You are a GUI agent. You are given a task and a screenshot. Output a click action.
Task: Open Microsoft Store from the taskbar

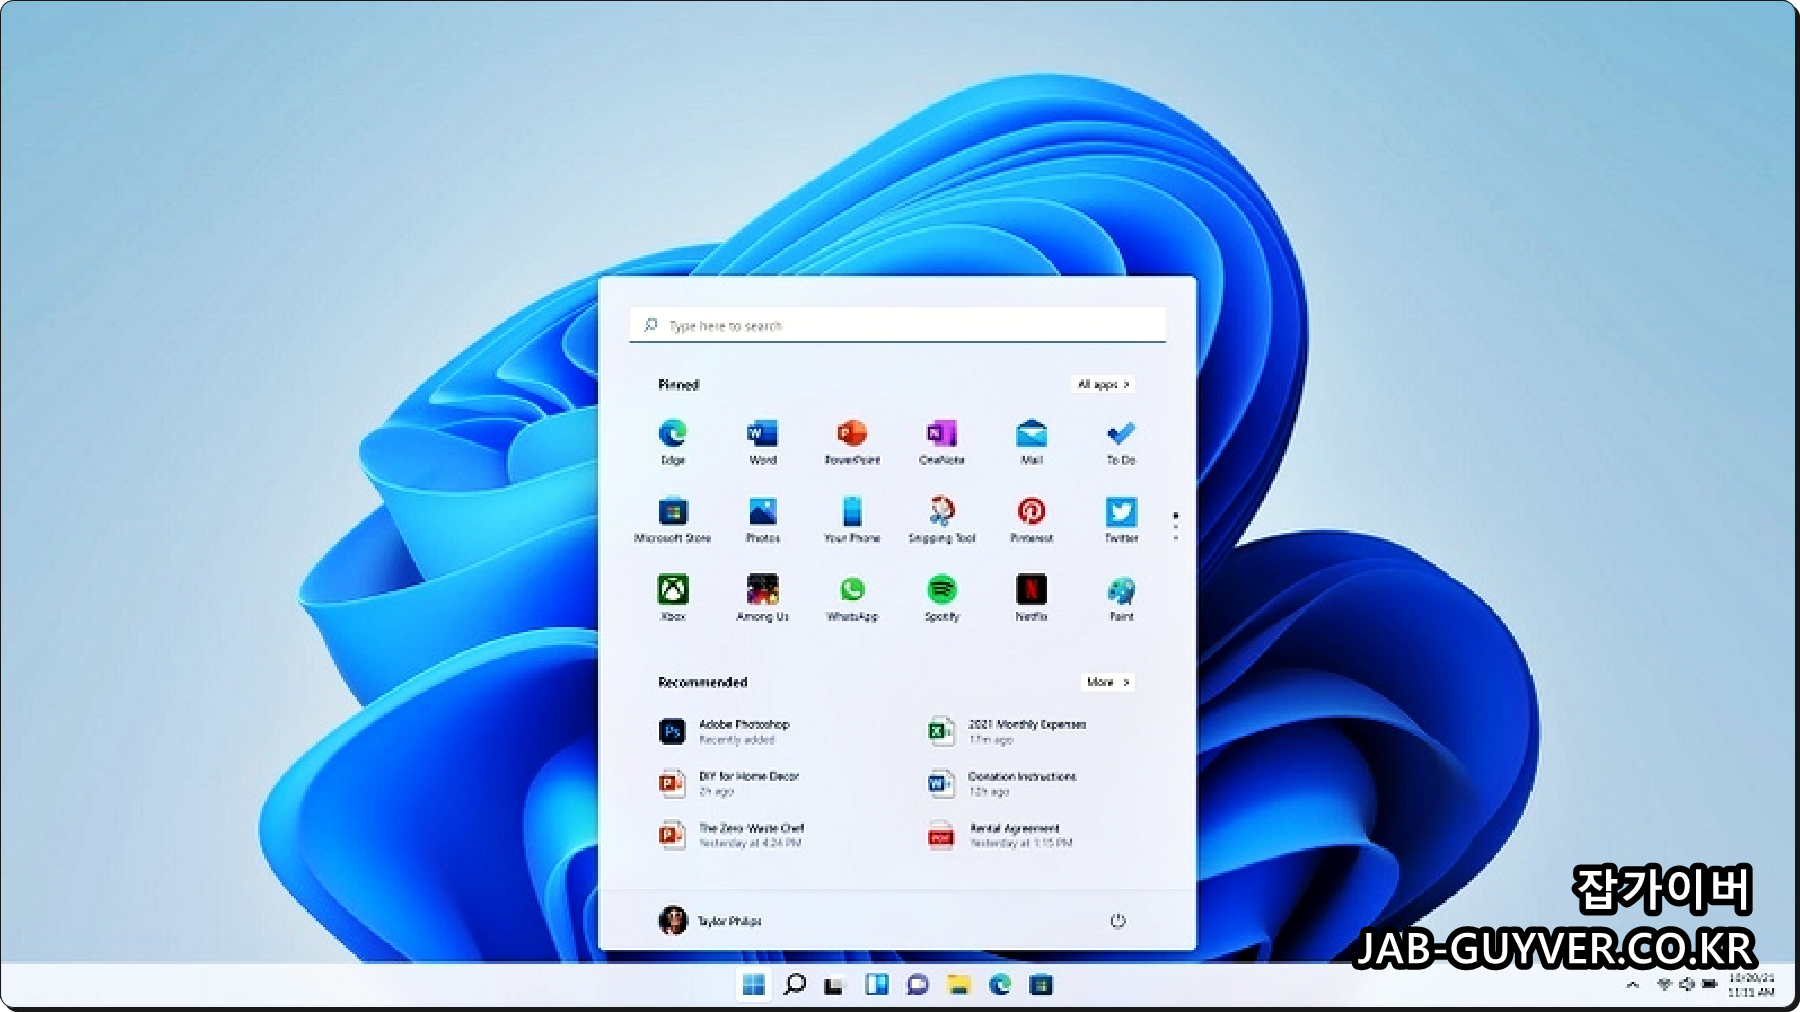[x=1041, y=985]
